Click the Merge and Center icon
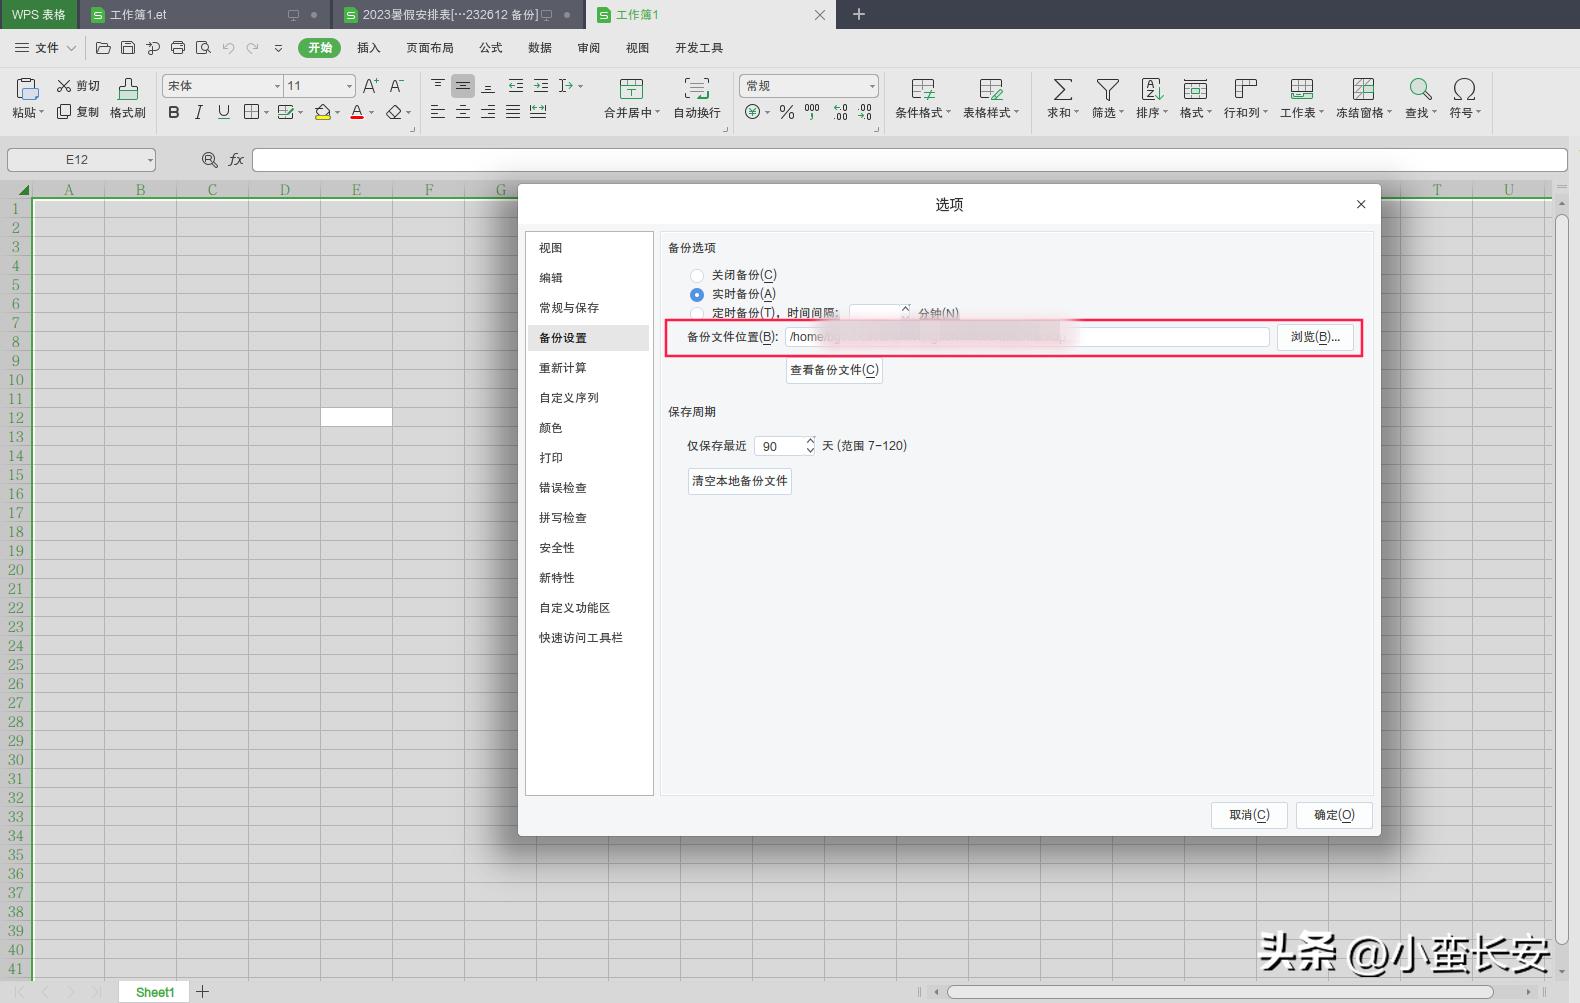Image resolution: width=1580 pixels, height=1003 pixels. click(631, 90)
